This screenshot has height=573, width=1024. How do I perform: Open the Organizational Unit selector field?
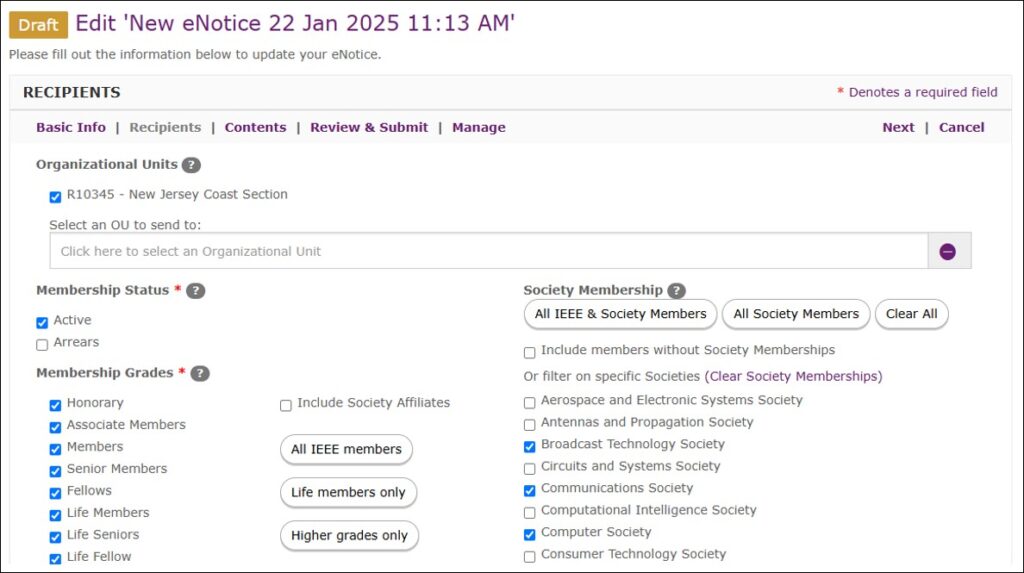pos(488,251)
